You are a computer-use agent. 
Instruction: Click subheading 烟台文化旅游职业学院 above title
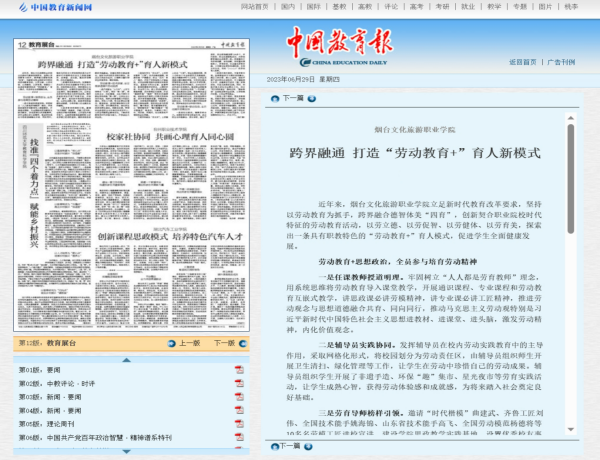point(415,130)
